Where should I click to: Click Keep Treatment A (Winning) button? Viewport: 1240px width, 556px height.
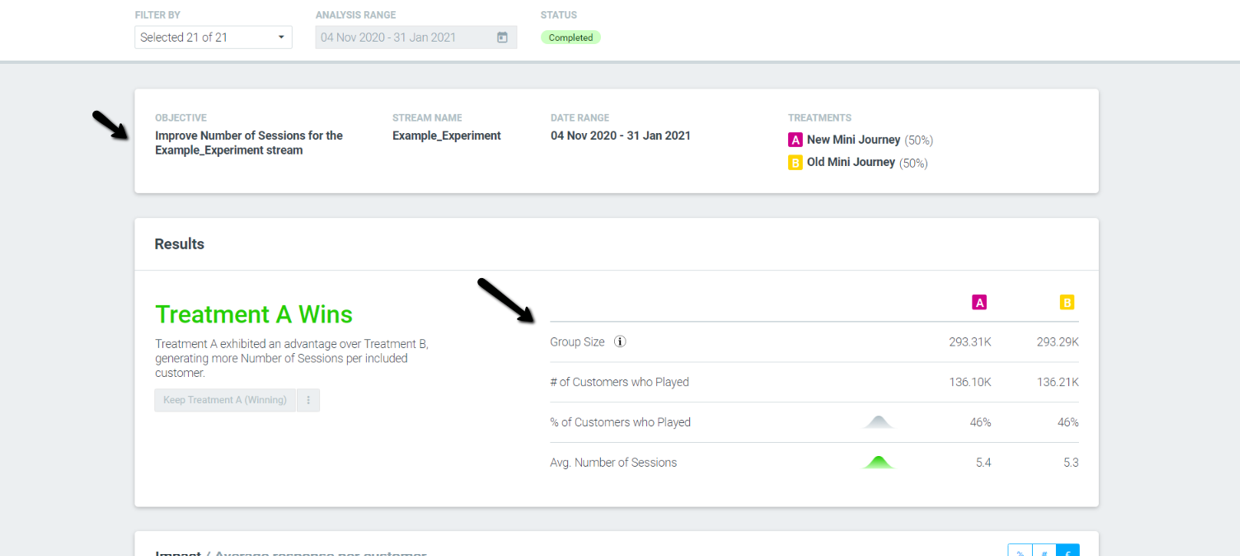[225, 400]
